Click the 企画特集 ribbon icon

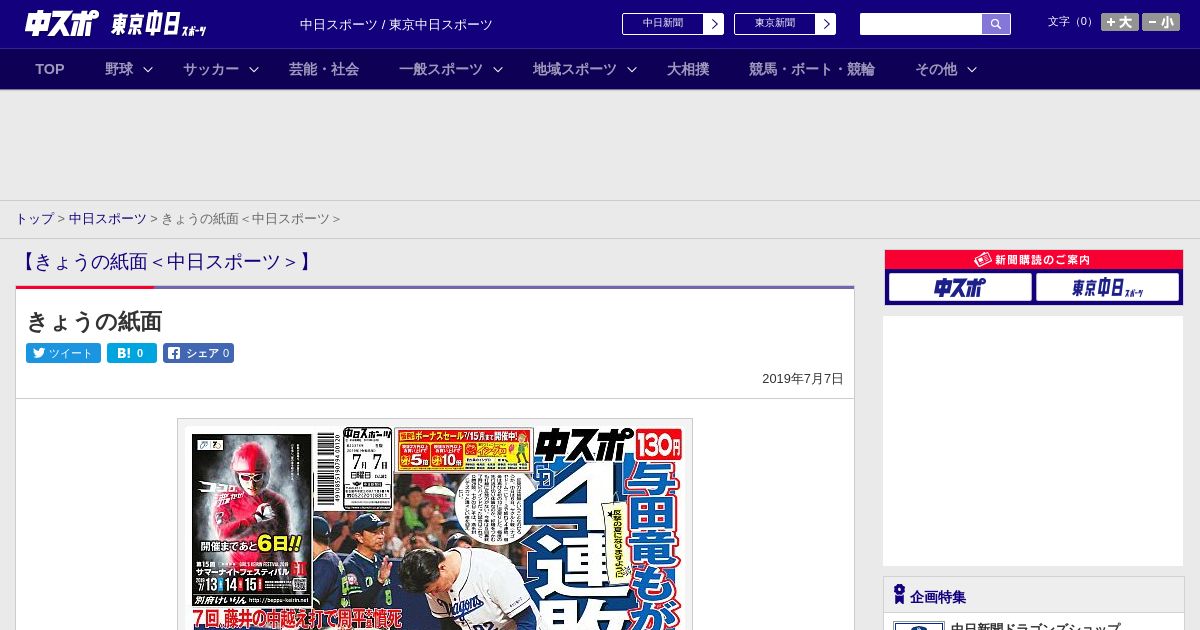click(899, 595)
